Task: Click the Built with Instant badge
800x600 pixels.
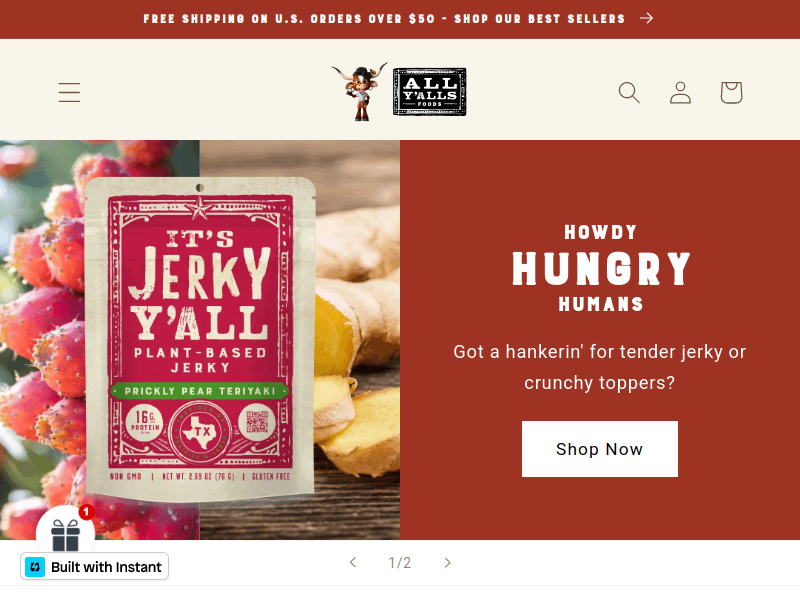Action: click(x=94, y=566)
